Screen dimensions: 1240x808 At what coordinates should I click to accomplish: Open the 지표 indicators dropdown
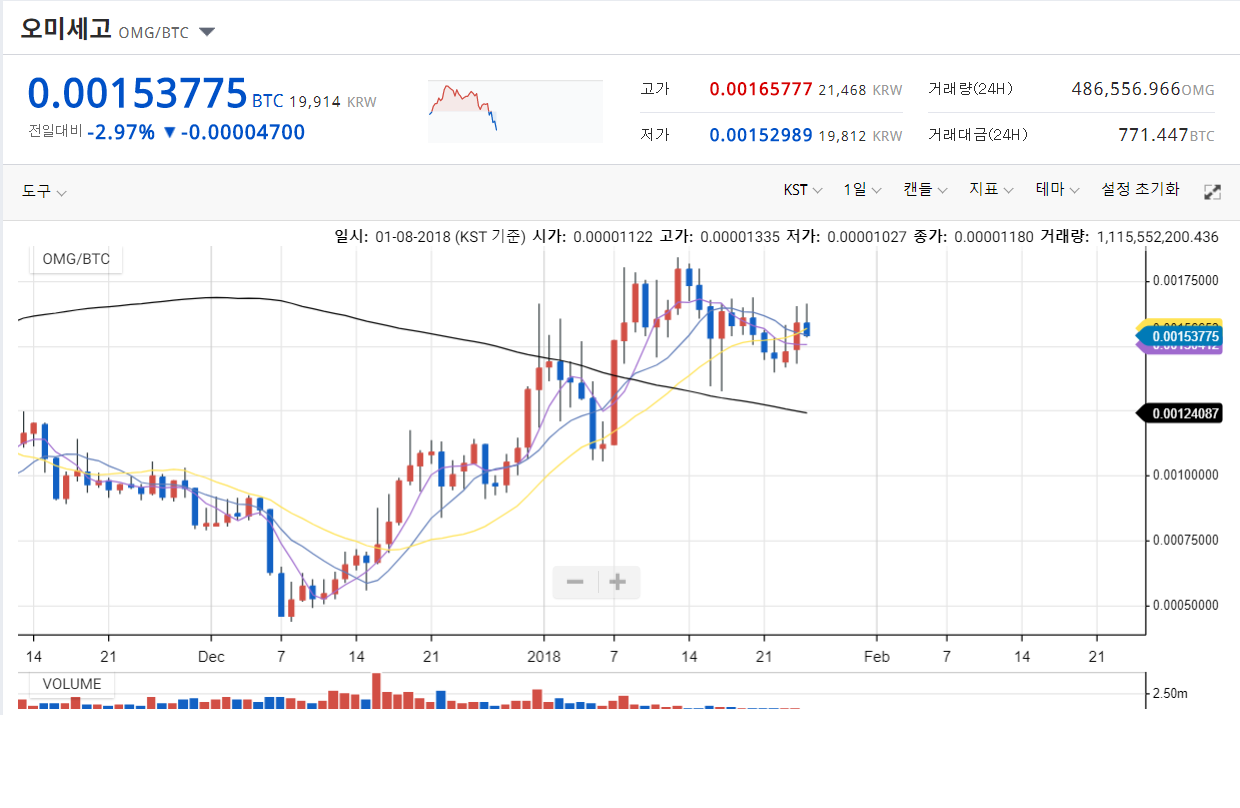[991, 189]
